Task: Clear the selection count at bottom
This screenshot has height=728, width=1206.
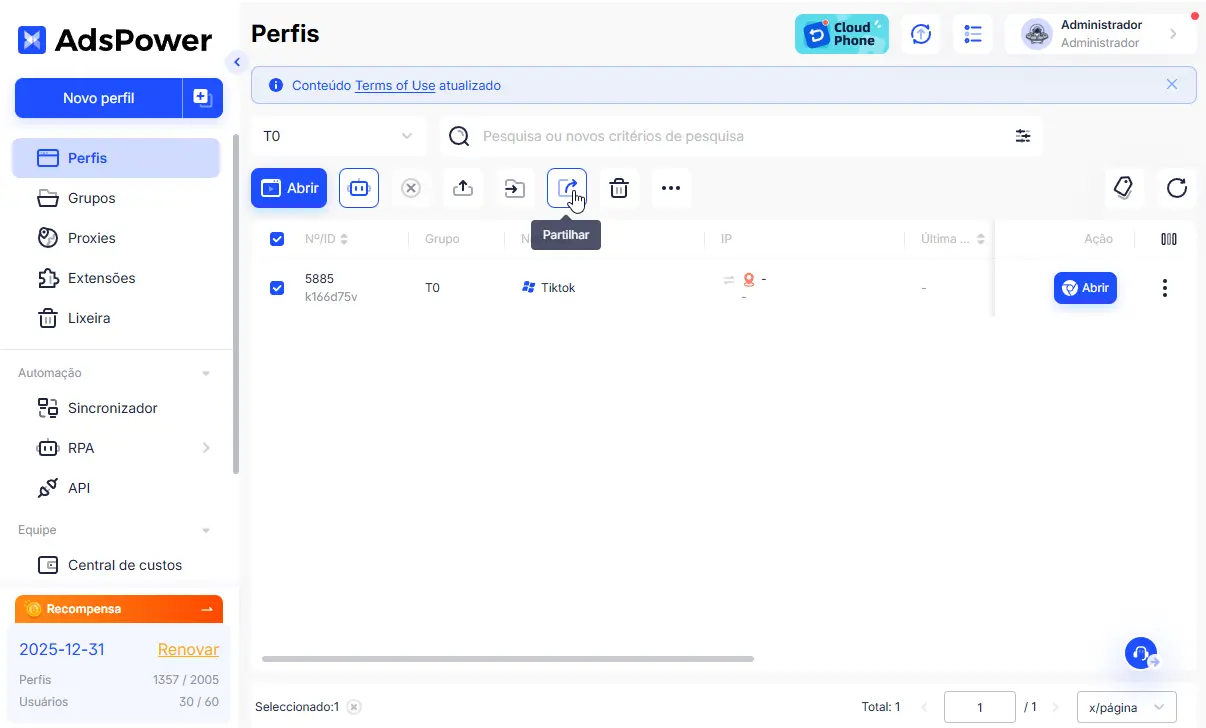Action: pyautogui.click(x=353, y=707)
